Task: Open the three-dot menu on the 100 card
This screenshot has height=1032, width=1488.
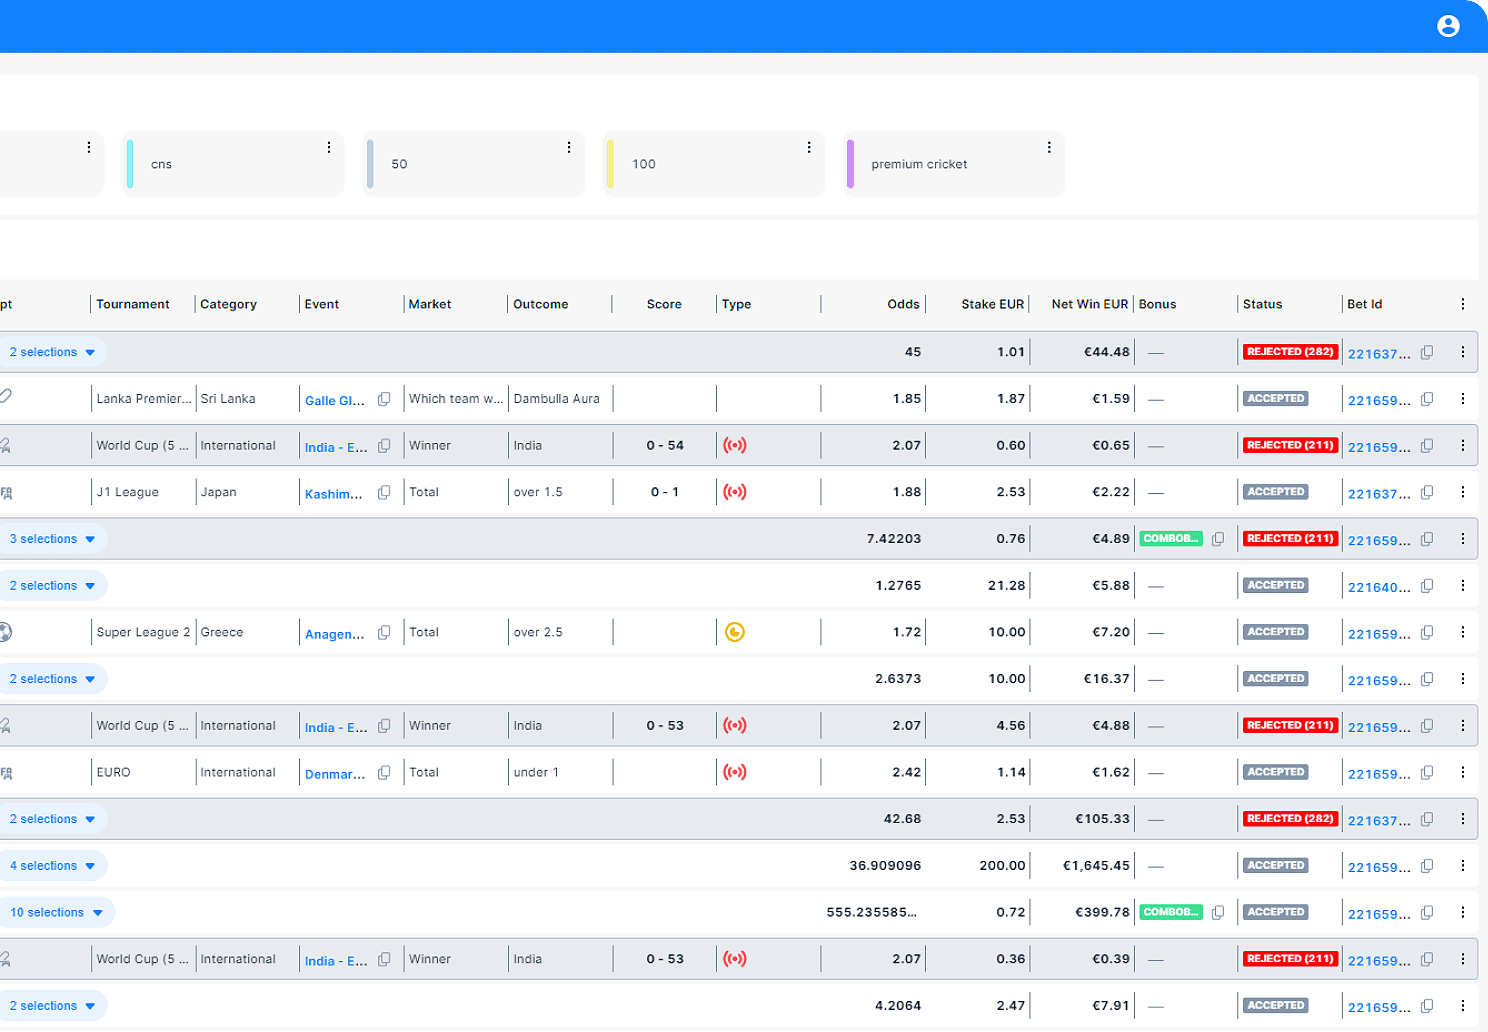Action: click(x=809, y=148)
